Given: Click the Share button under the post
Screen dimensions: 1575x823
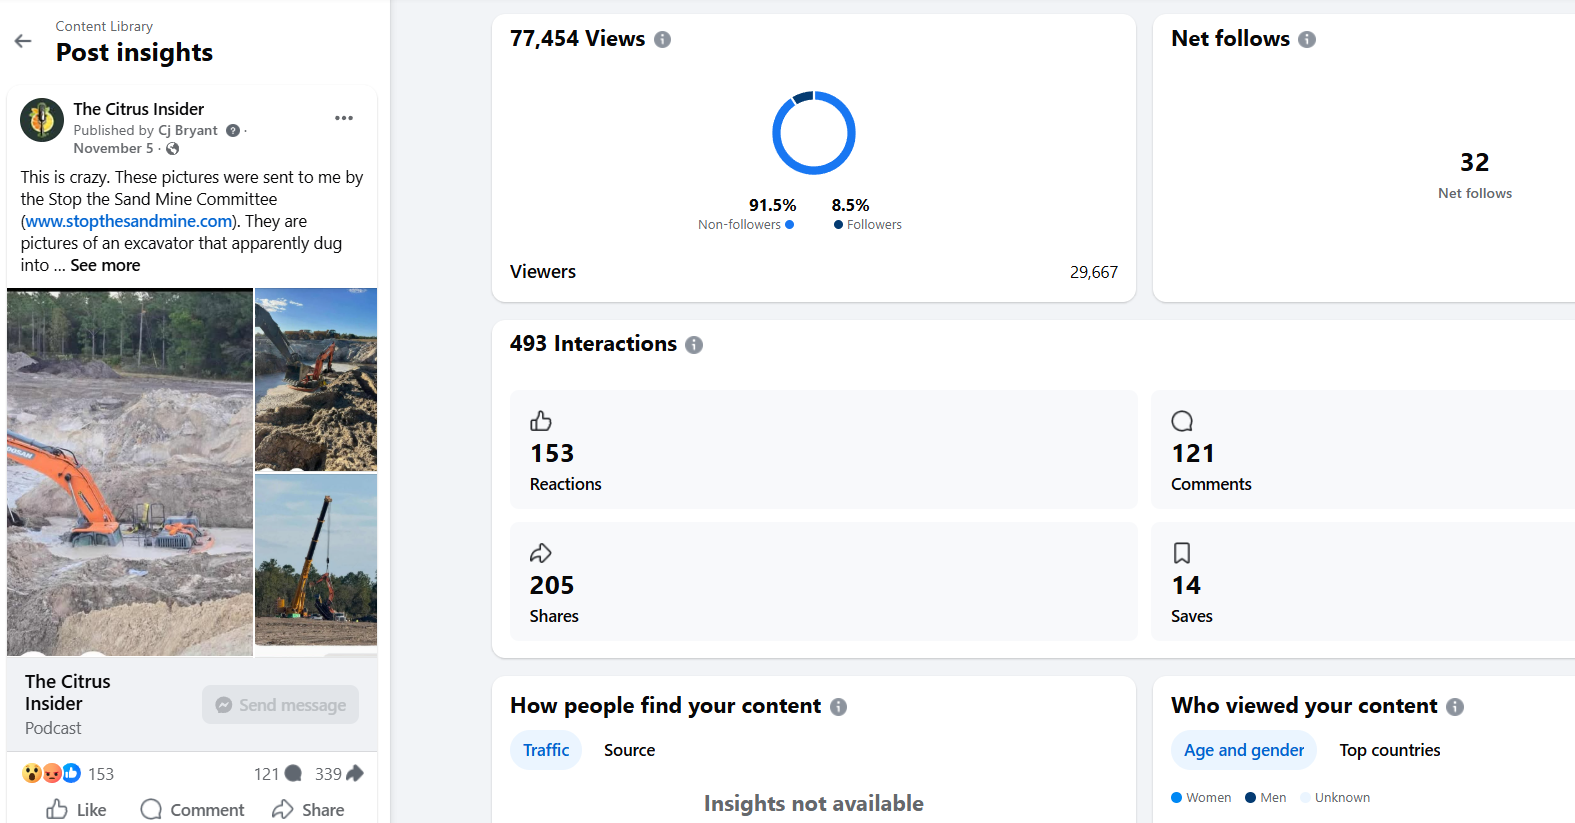Looking at the screenshot, I should tap(308, 809).
